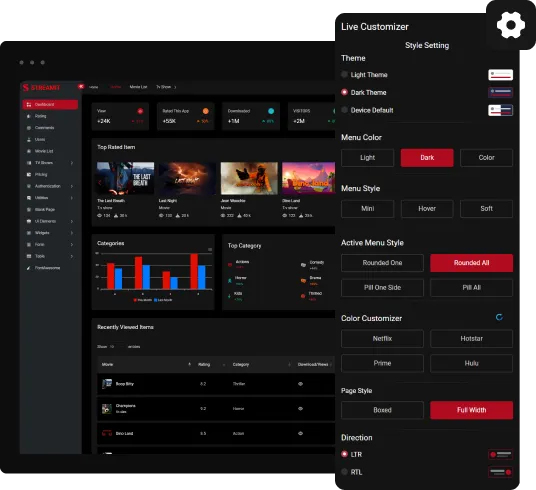This screenshot has height=490, width=536.
Task: Click the Blank Page sidebar icon
Action: (29, 210)
